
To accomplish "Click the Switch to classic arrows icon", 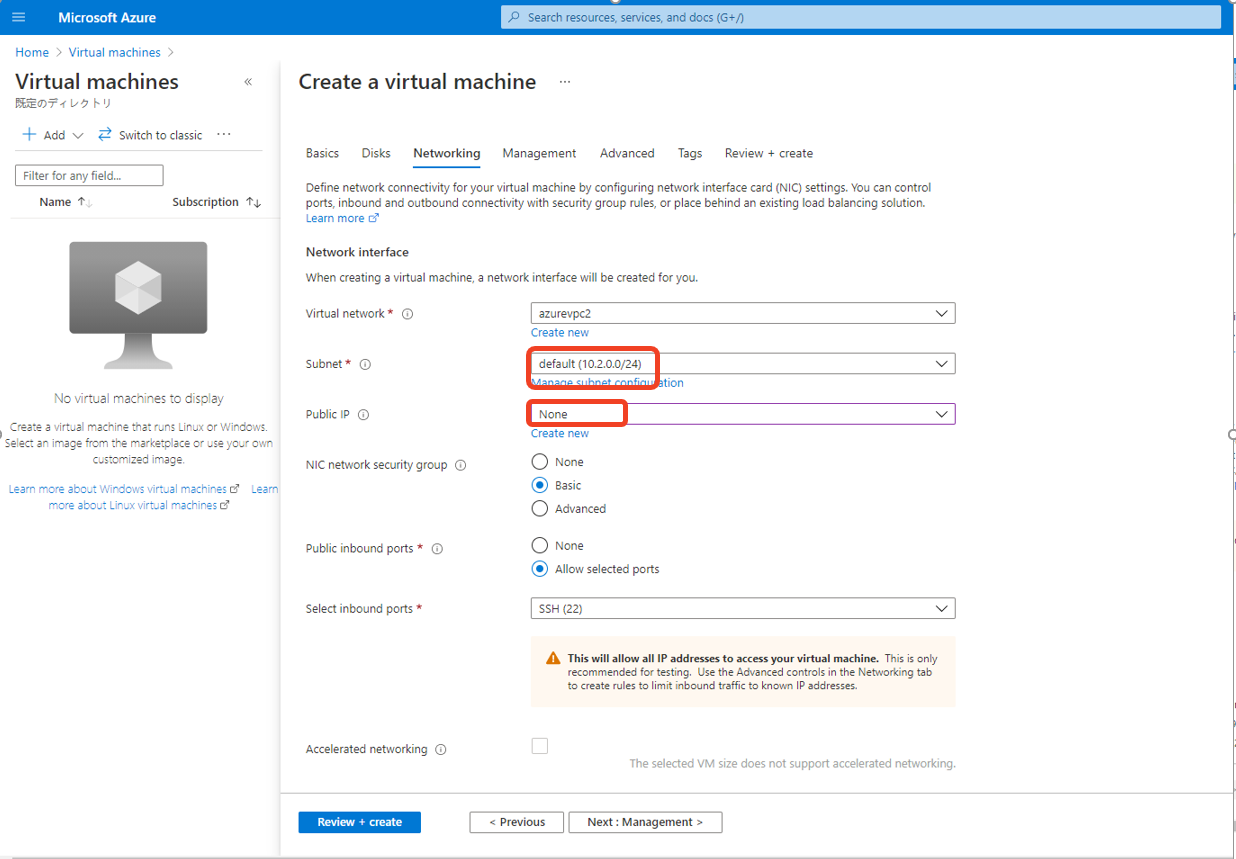I will [105, 134].
